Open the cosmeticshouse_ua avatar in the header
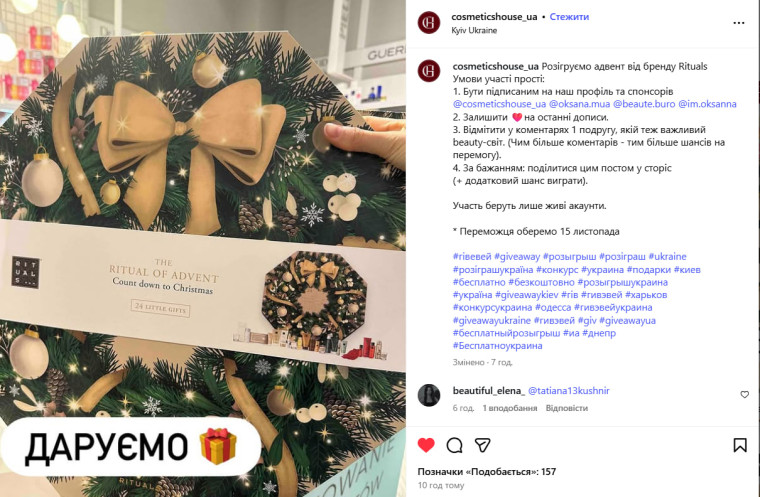The image size is (760, 497). [429, 22]
